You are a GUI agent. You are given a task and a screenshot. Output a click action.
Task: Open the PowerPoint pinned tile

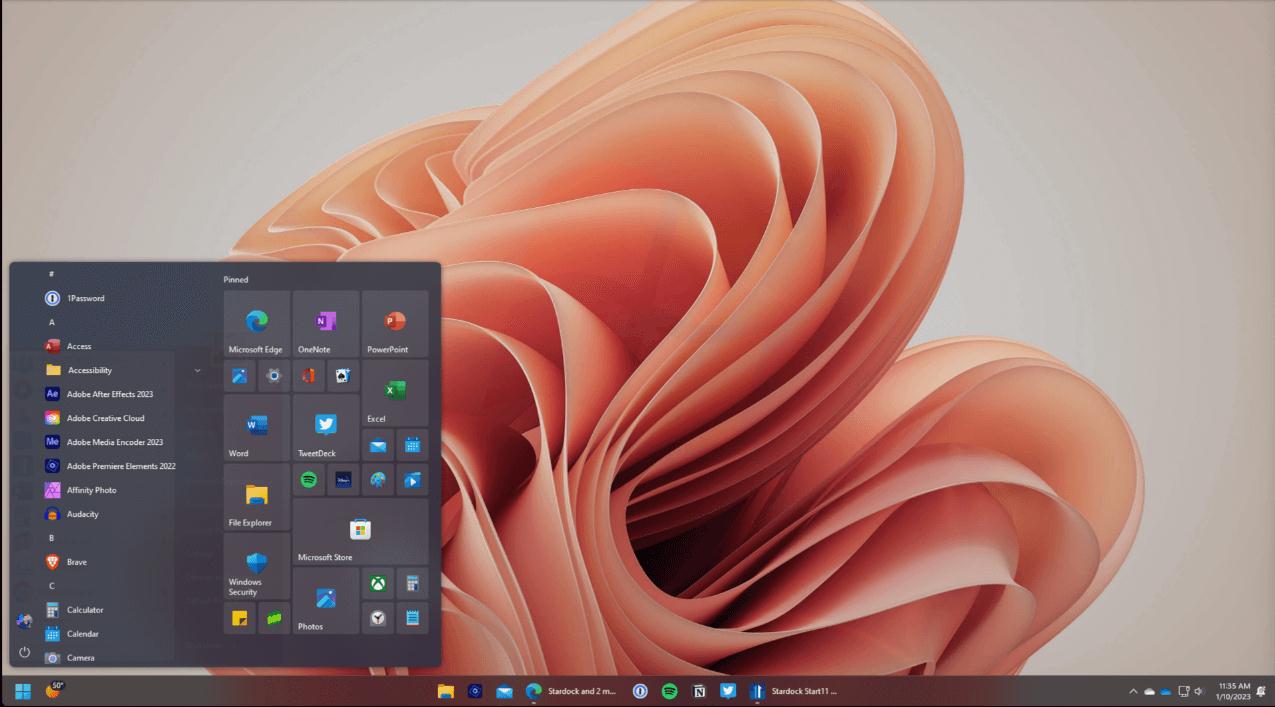coord(395,324)
